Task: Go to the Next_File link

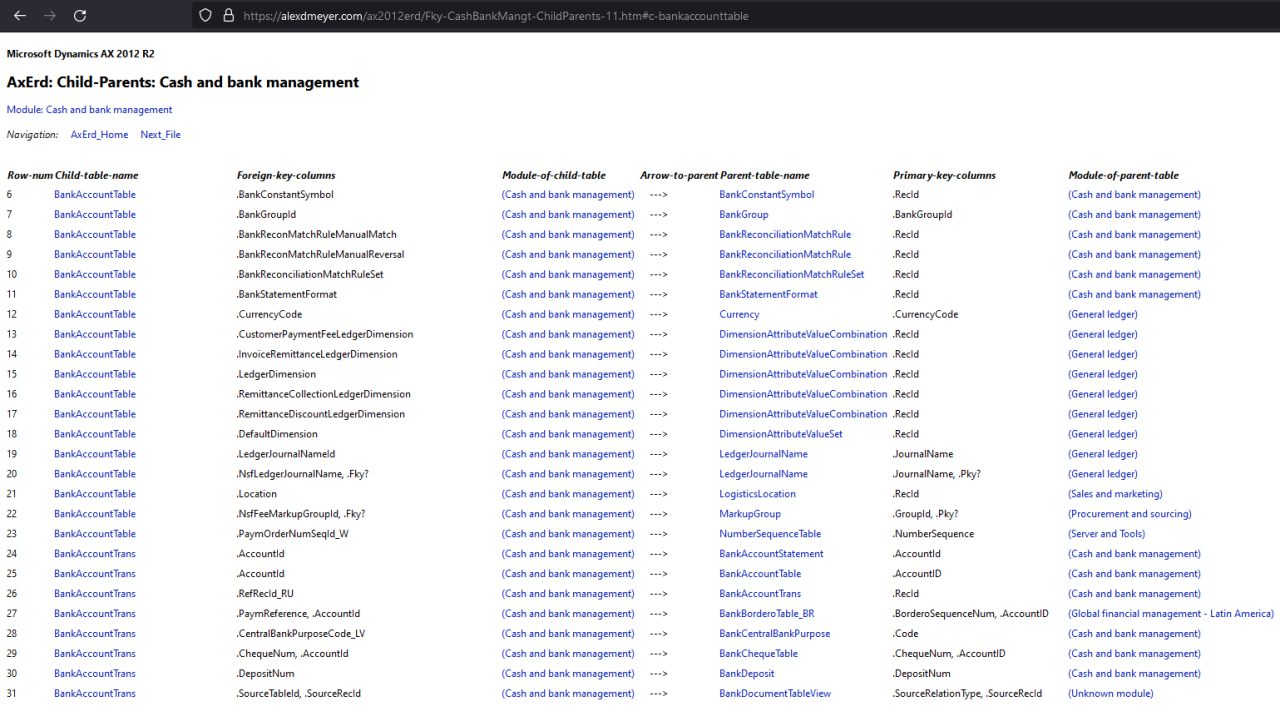Action: [160, 135]
